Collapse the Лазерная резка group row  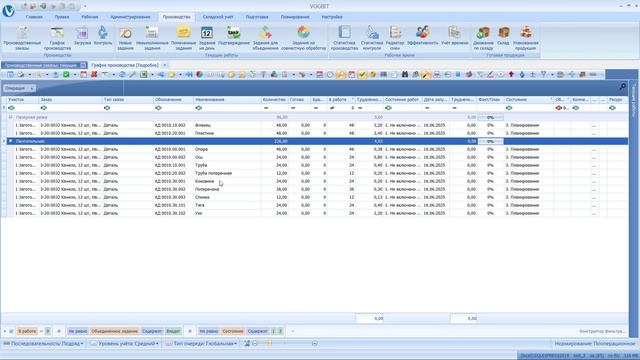(x=11, y=117)
